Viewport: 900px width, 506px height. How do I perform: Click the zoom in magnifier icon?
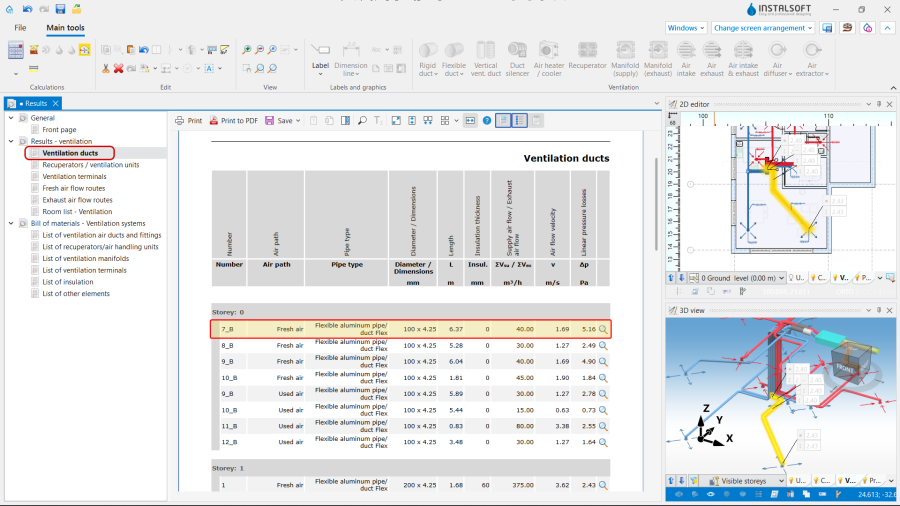coord(247,49)
